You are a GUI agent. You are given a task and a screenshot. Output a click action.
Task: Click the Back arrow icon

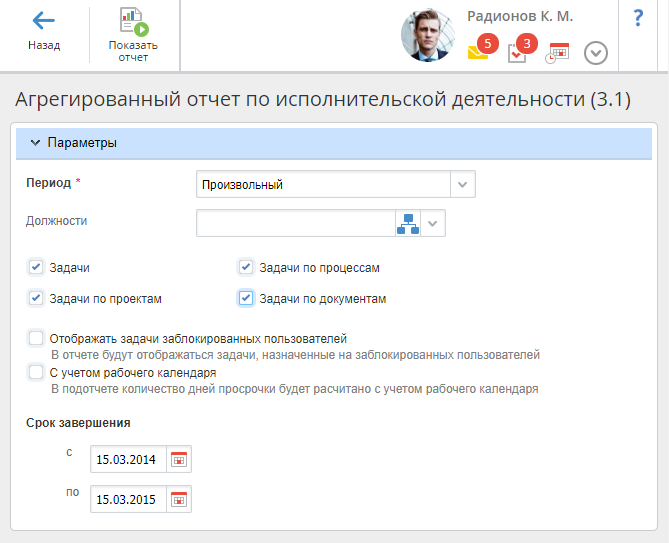pos(43,21)
